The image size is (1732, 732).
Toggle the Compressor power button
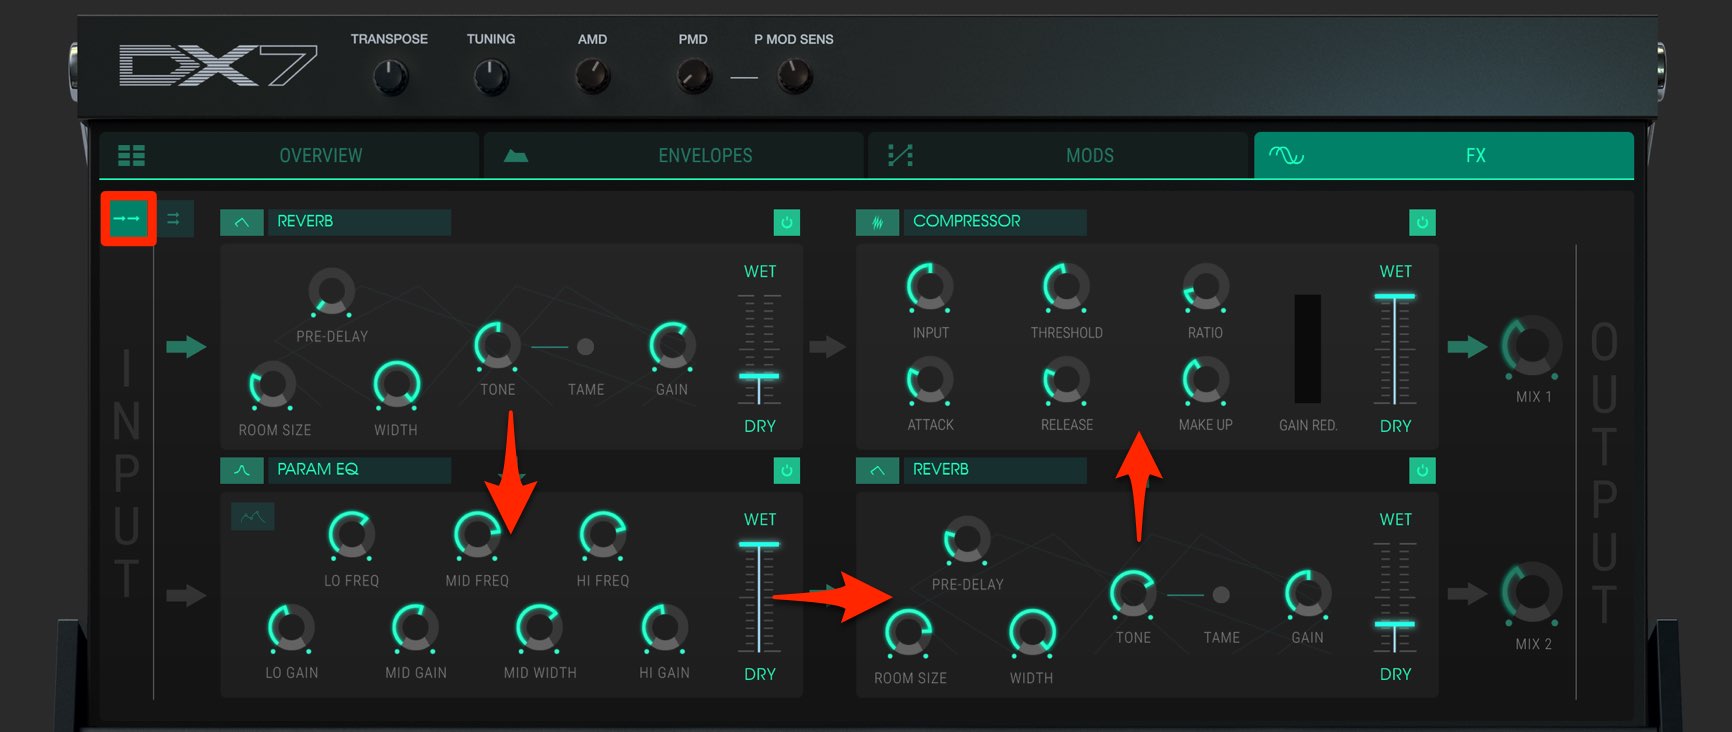click(x=1422, y=222)
